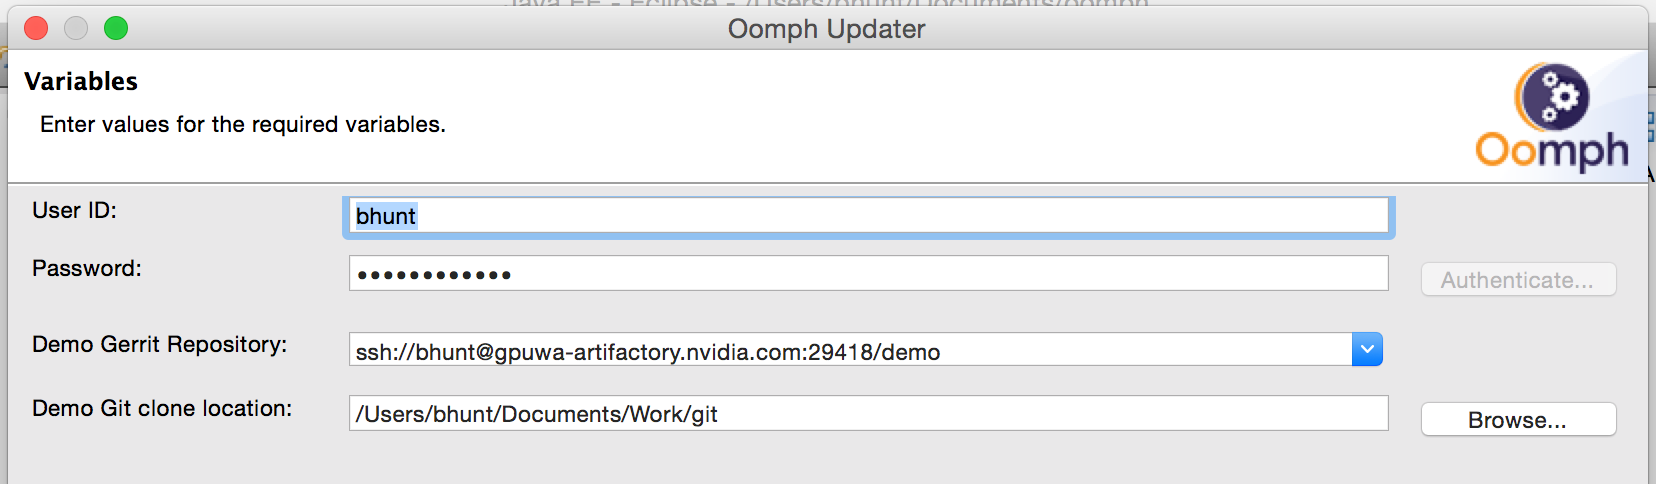
Task: Click the Oomph gear emblem icon
Action: click(x=1551, y=96)
